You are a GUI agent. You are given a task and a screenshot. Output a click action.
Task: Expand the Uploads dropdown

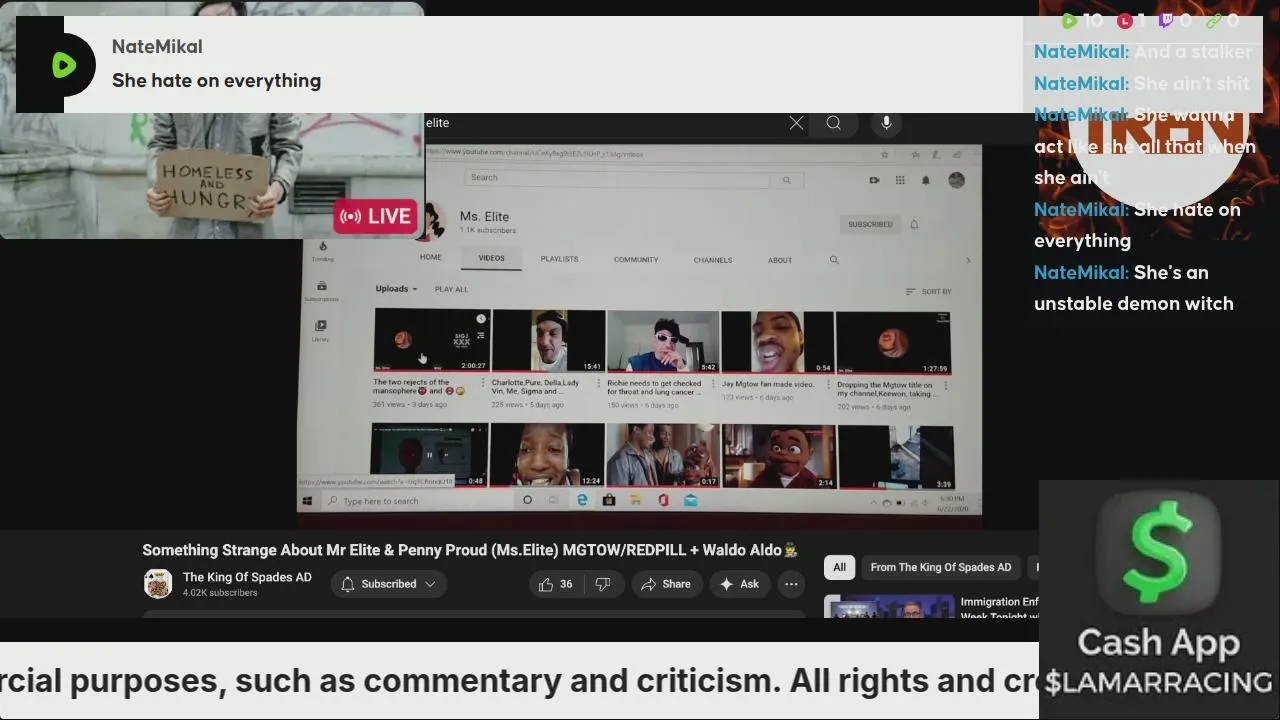(x=396, y=289)
